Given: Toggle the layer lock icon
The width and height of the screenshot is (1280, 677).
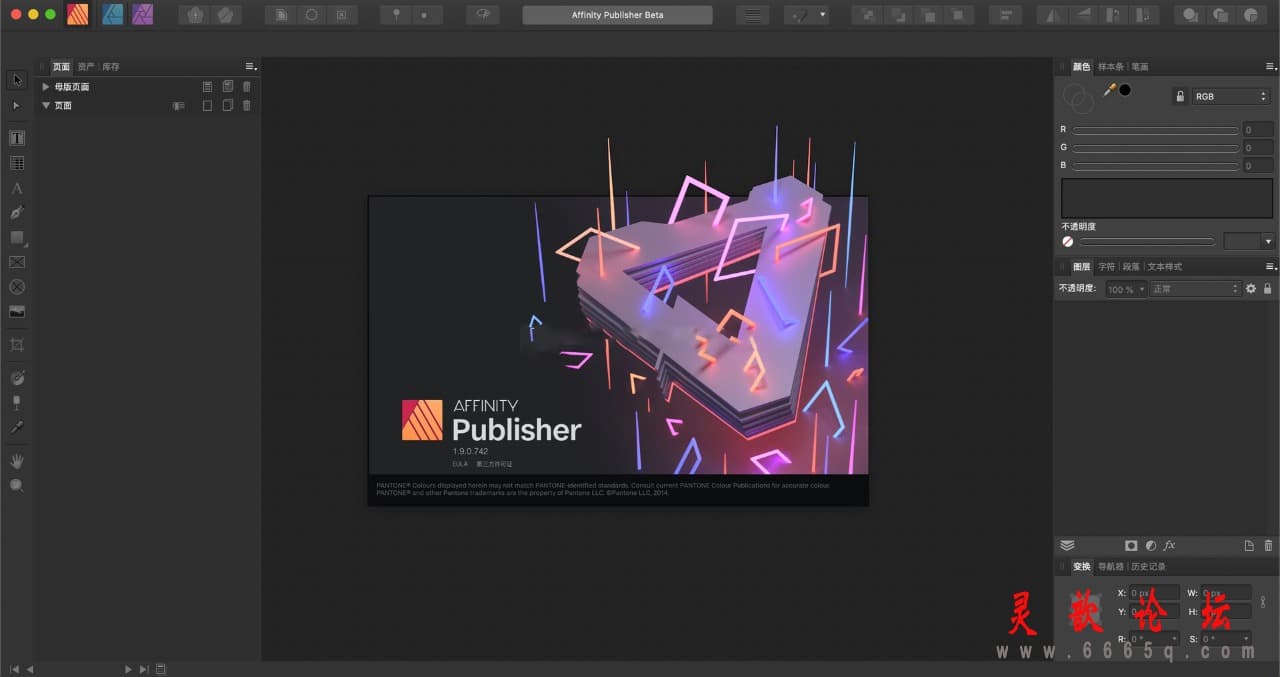Looking at the screenshot, I should tap(1268, 288).
